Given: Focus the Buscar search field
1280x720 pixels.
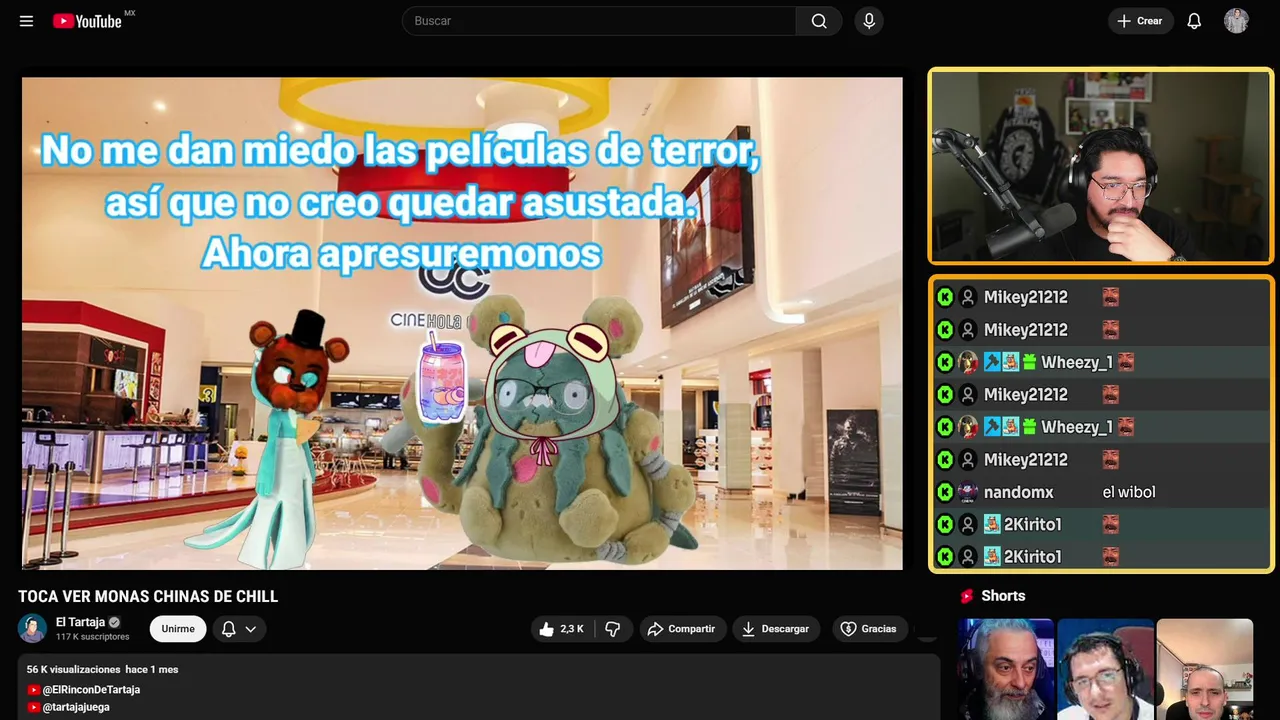Looking at the screenshot, I should coord(599,21).
